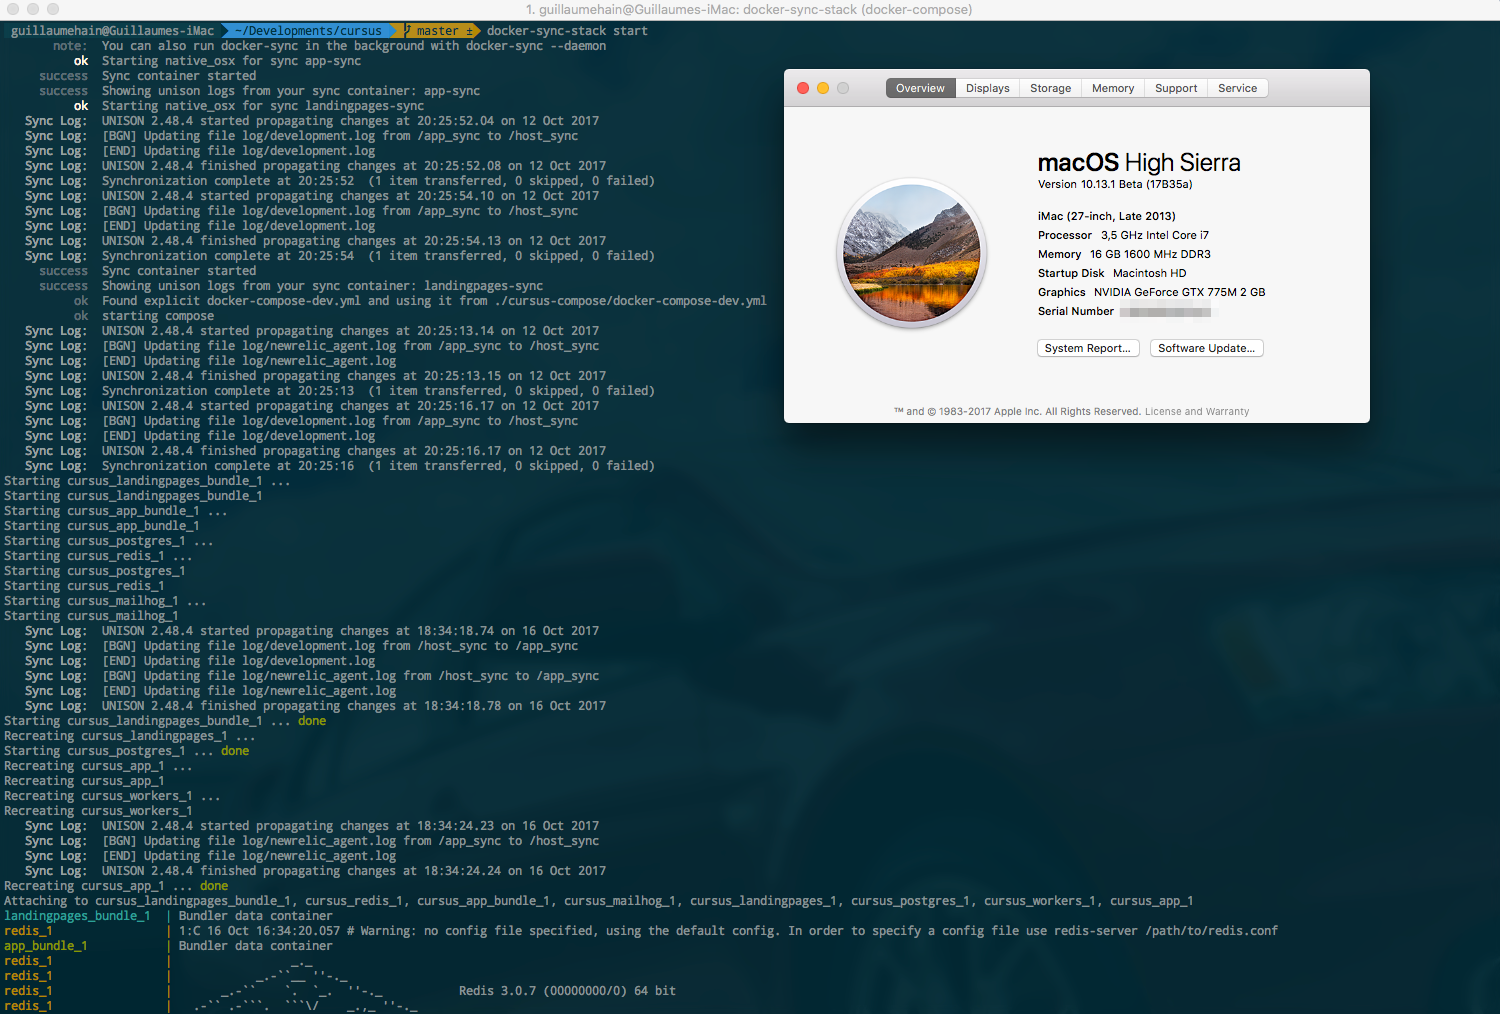Click the 'NVIDIA GeForce GTX 775M 2 GB' text
1500x1014 pixels.
coord(1180,292)
